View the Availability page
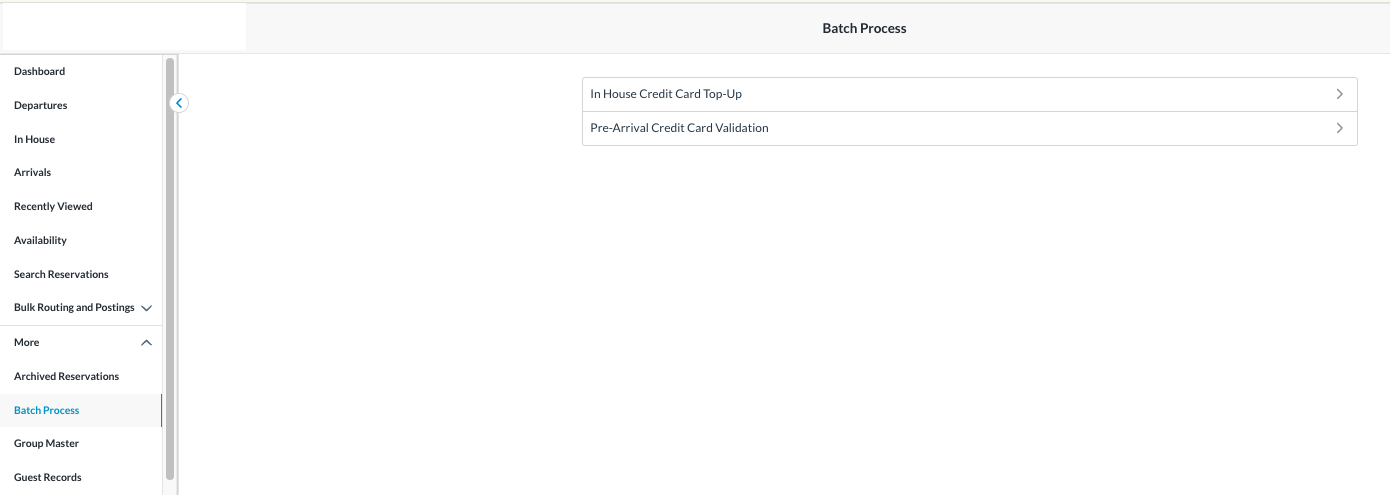This screenshot has width=1390, height=495. pyautogui.click(x=41, y=240)
